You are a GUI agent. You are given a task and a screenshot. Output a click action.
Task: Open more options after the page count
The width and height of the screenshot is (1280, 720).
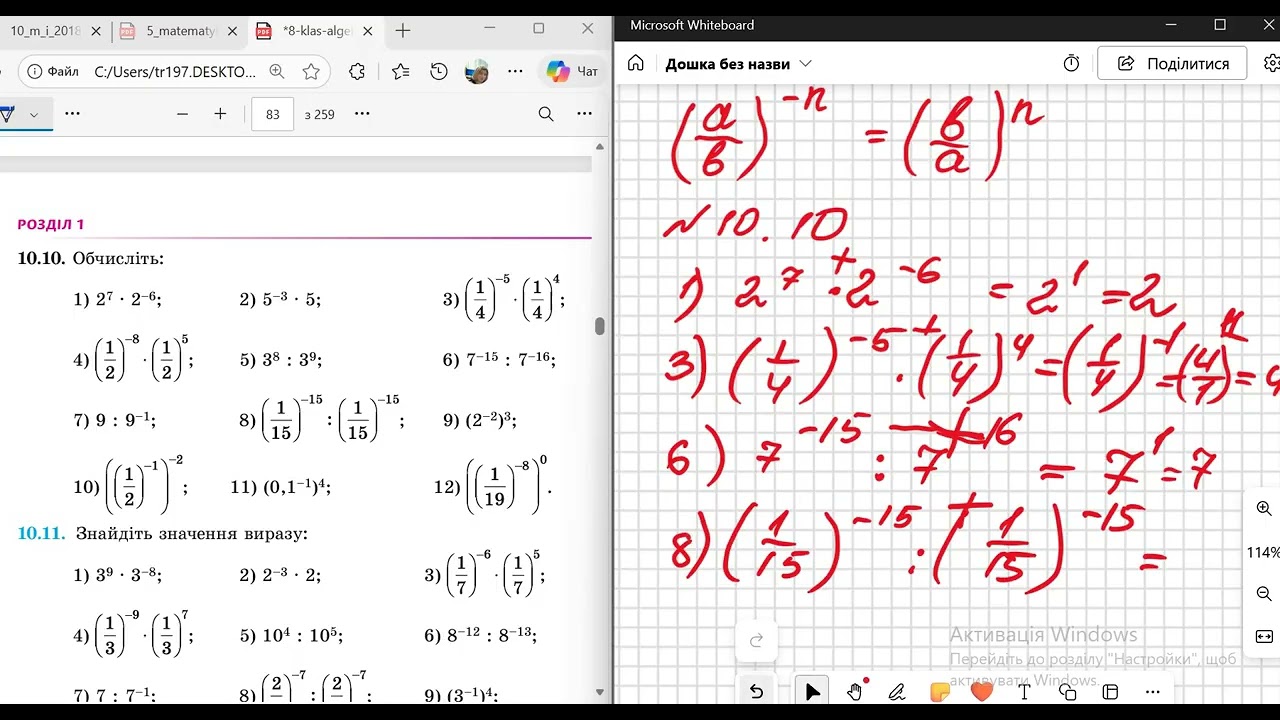click(362, 114)
